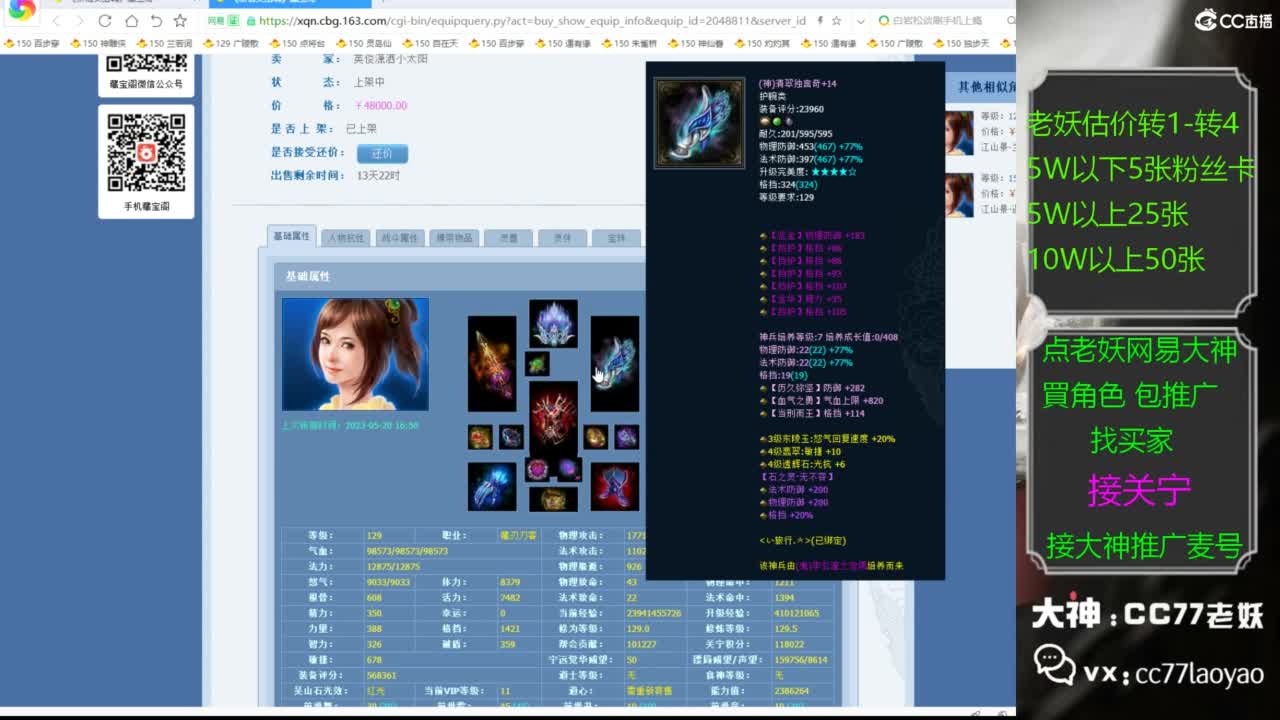The height and width of the screenshot is (720, 1280).
Task: Click the remaining sale time 13天22时
Action: click(x=378, y=176)
